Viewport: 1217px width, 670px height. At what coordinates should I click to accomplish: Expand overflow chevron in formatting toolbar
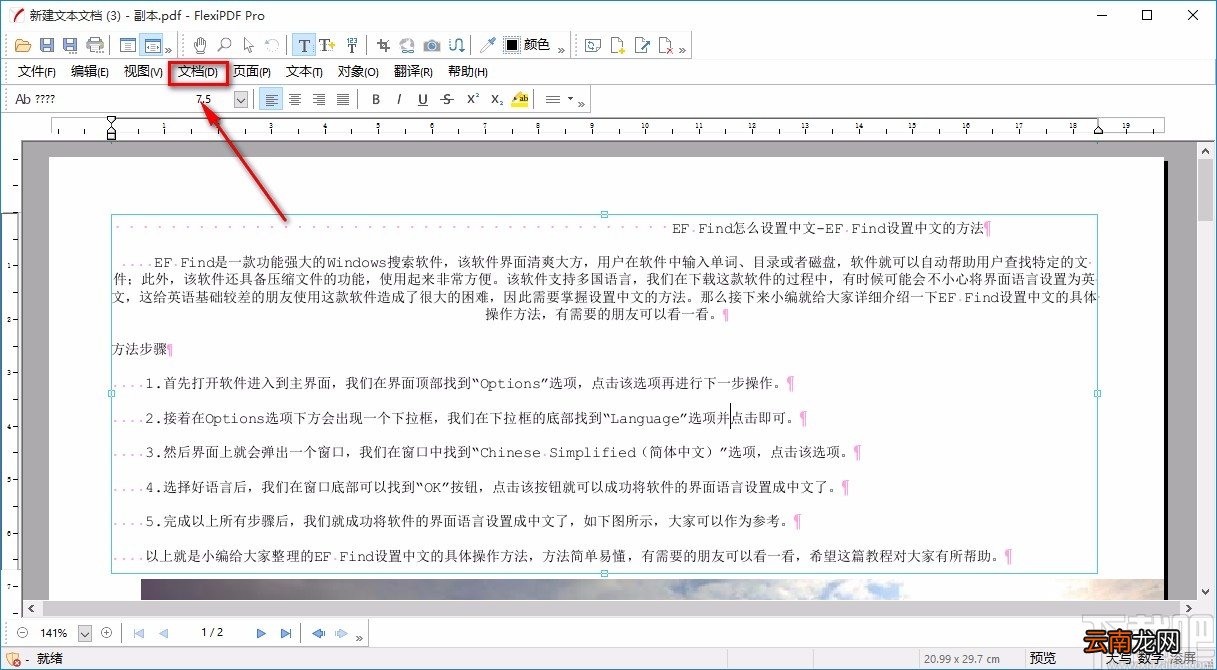tap(582, 103)
